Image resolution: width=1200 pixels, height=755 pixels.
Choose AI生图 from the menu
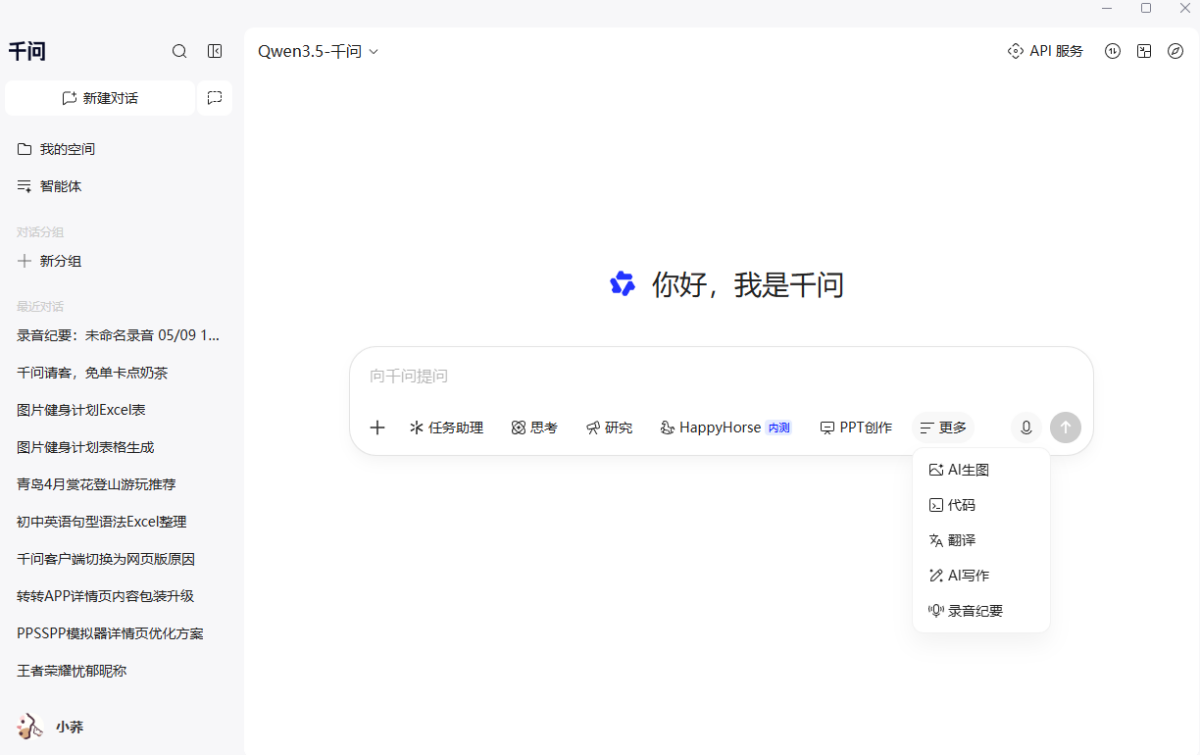(x=981, y=470)
